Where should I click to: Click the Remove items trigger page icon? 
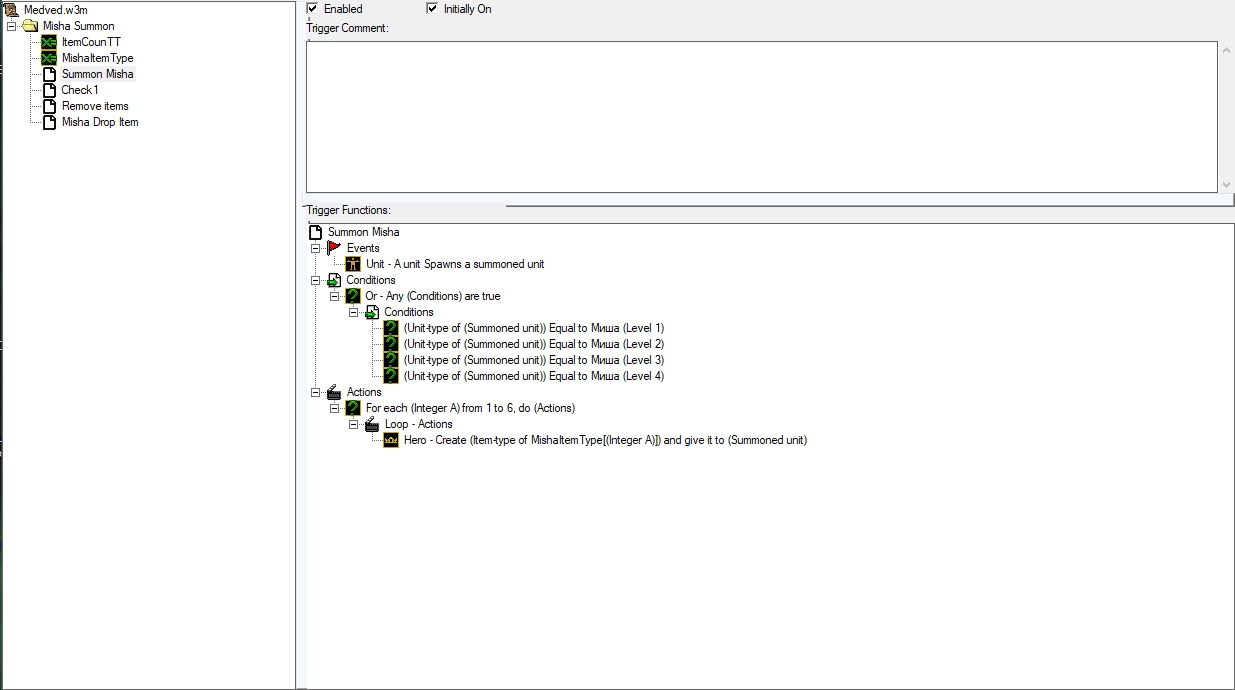click(50, 106)
